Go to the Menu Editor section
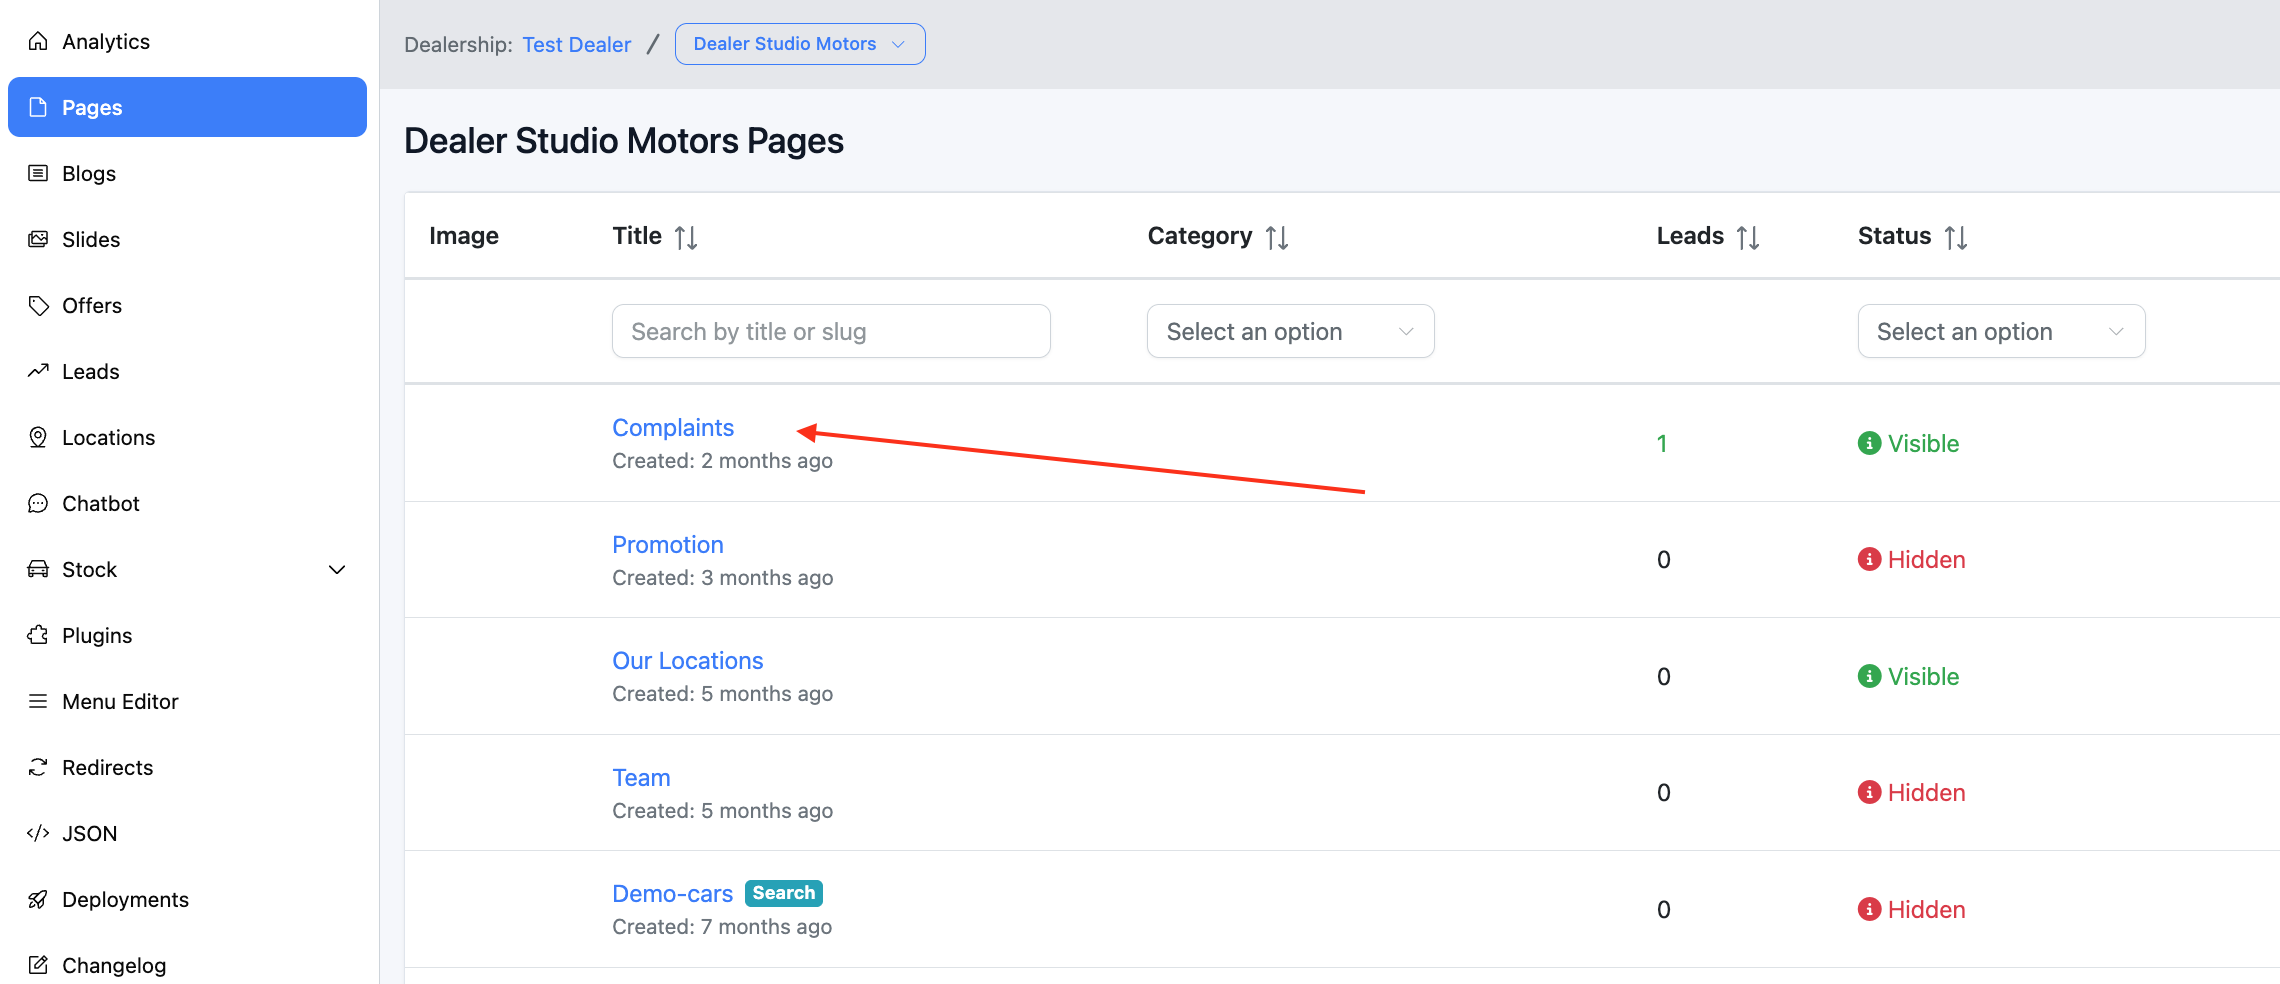Viewport: 2280px width, 984px height. tap(120, 701)
